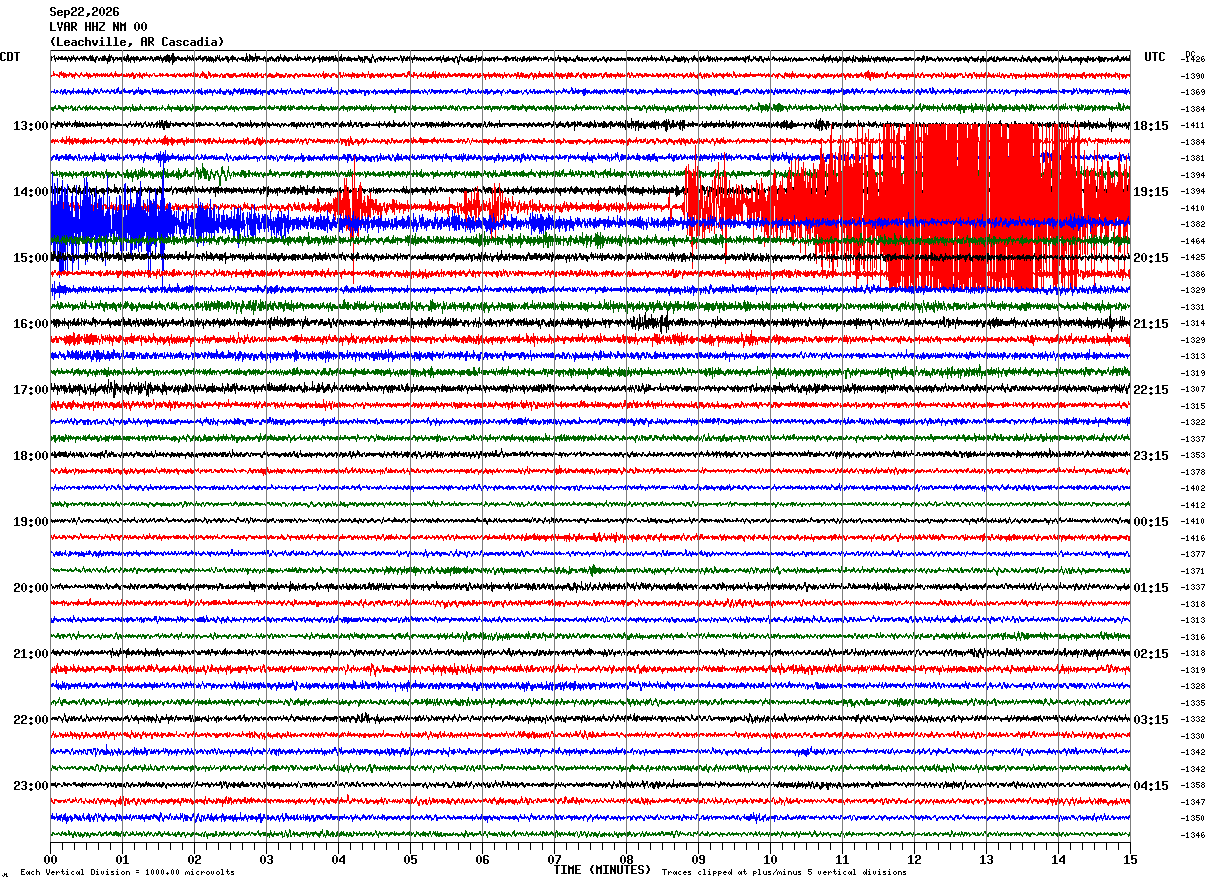Select the 00:15 UTC time label
This screenshot has height=886, width=1210.
click(1150, 521)
